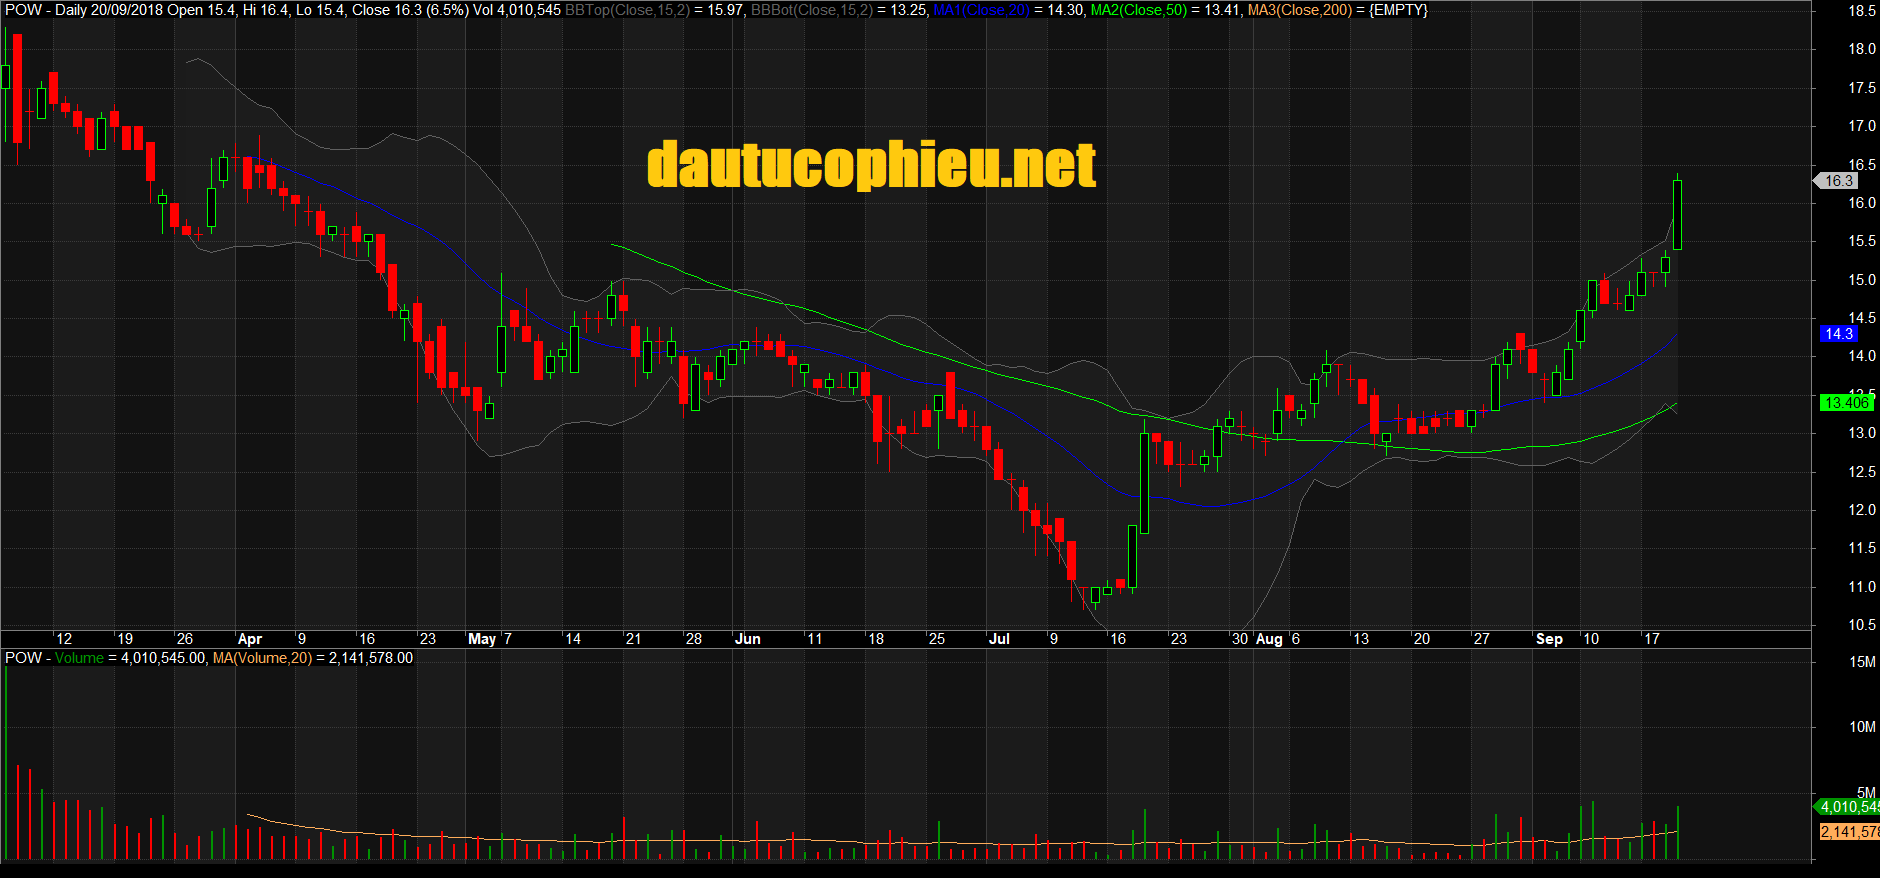Click the Sep month label on time axis
The height and width of the screenshot is (878, 1880).
click(1549, 639)
